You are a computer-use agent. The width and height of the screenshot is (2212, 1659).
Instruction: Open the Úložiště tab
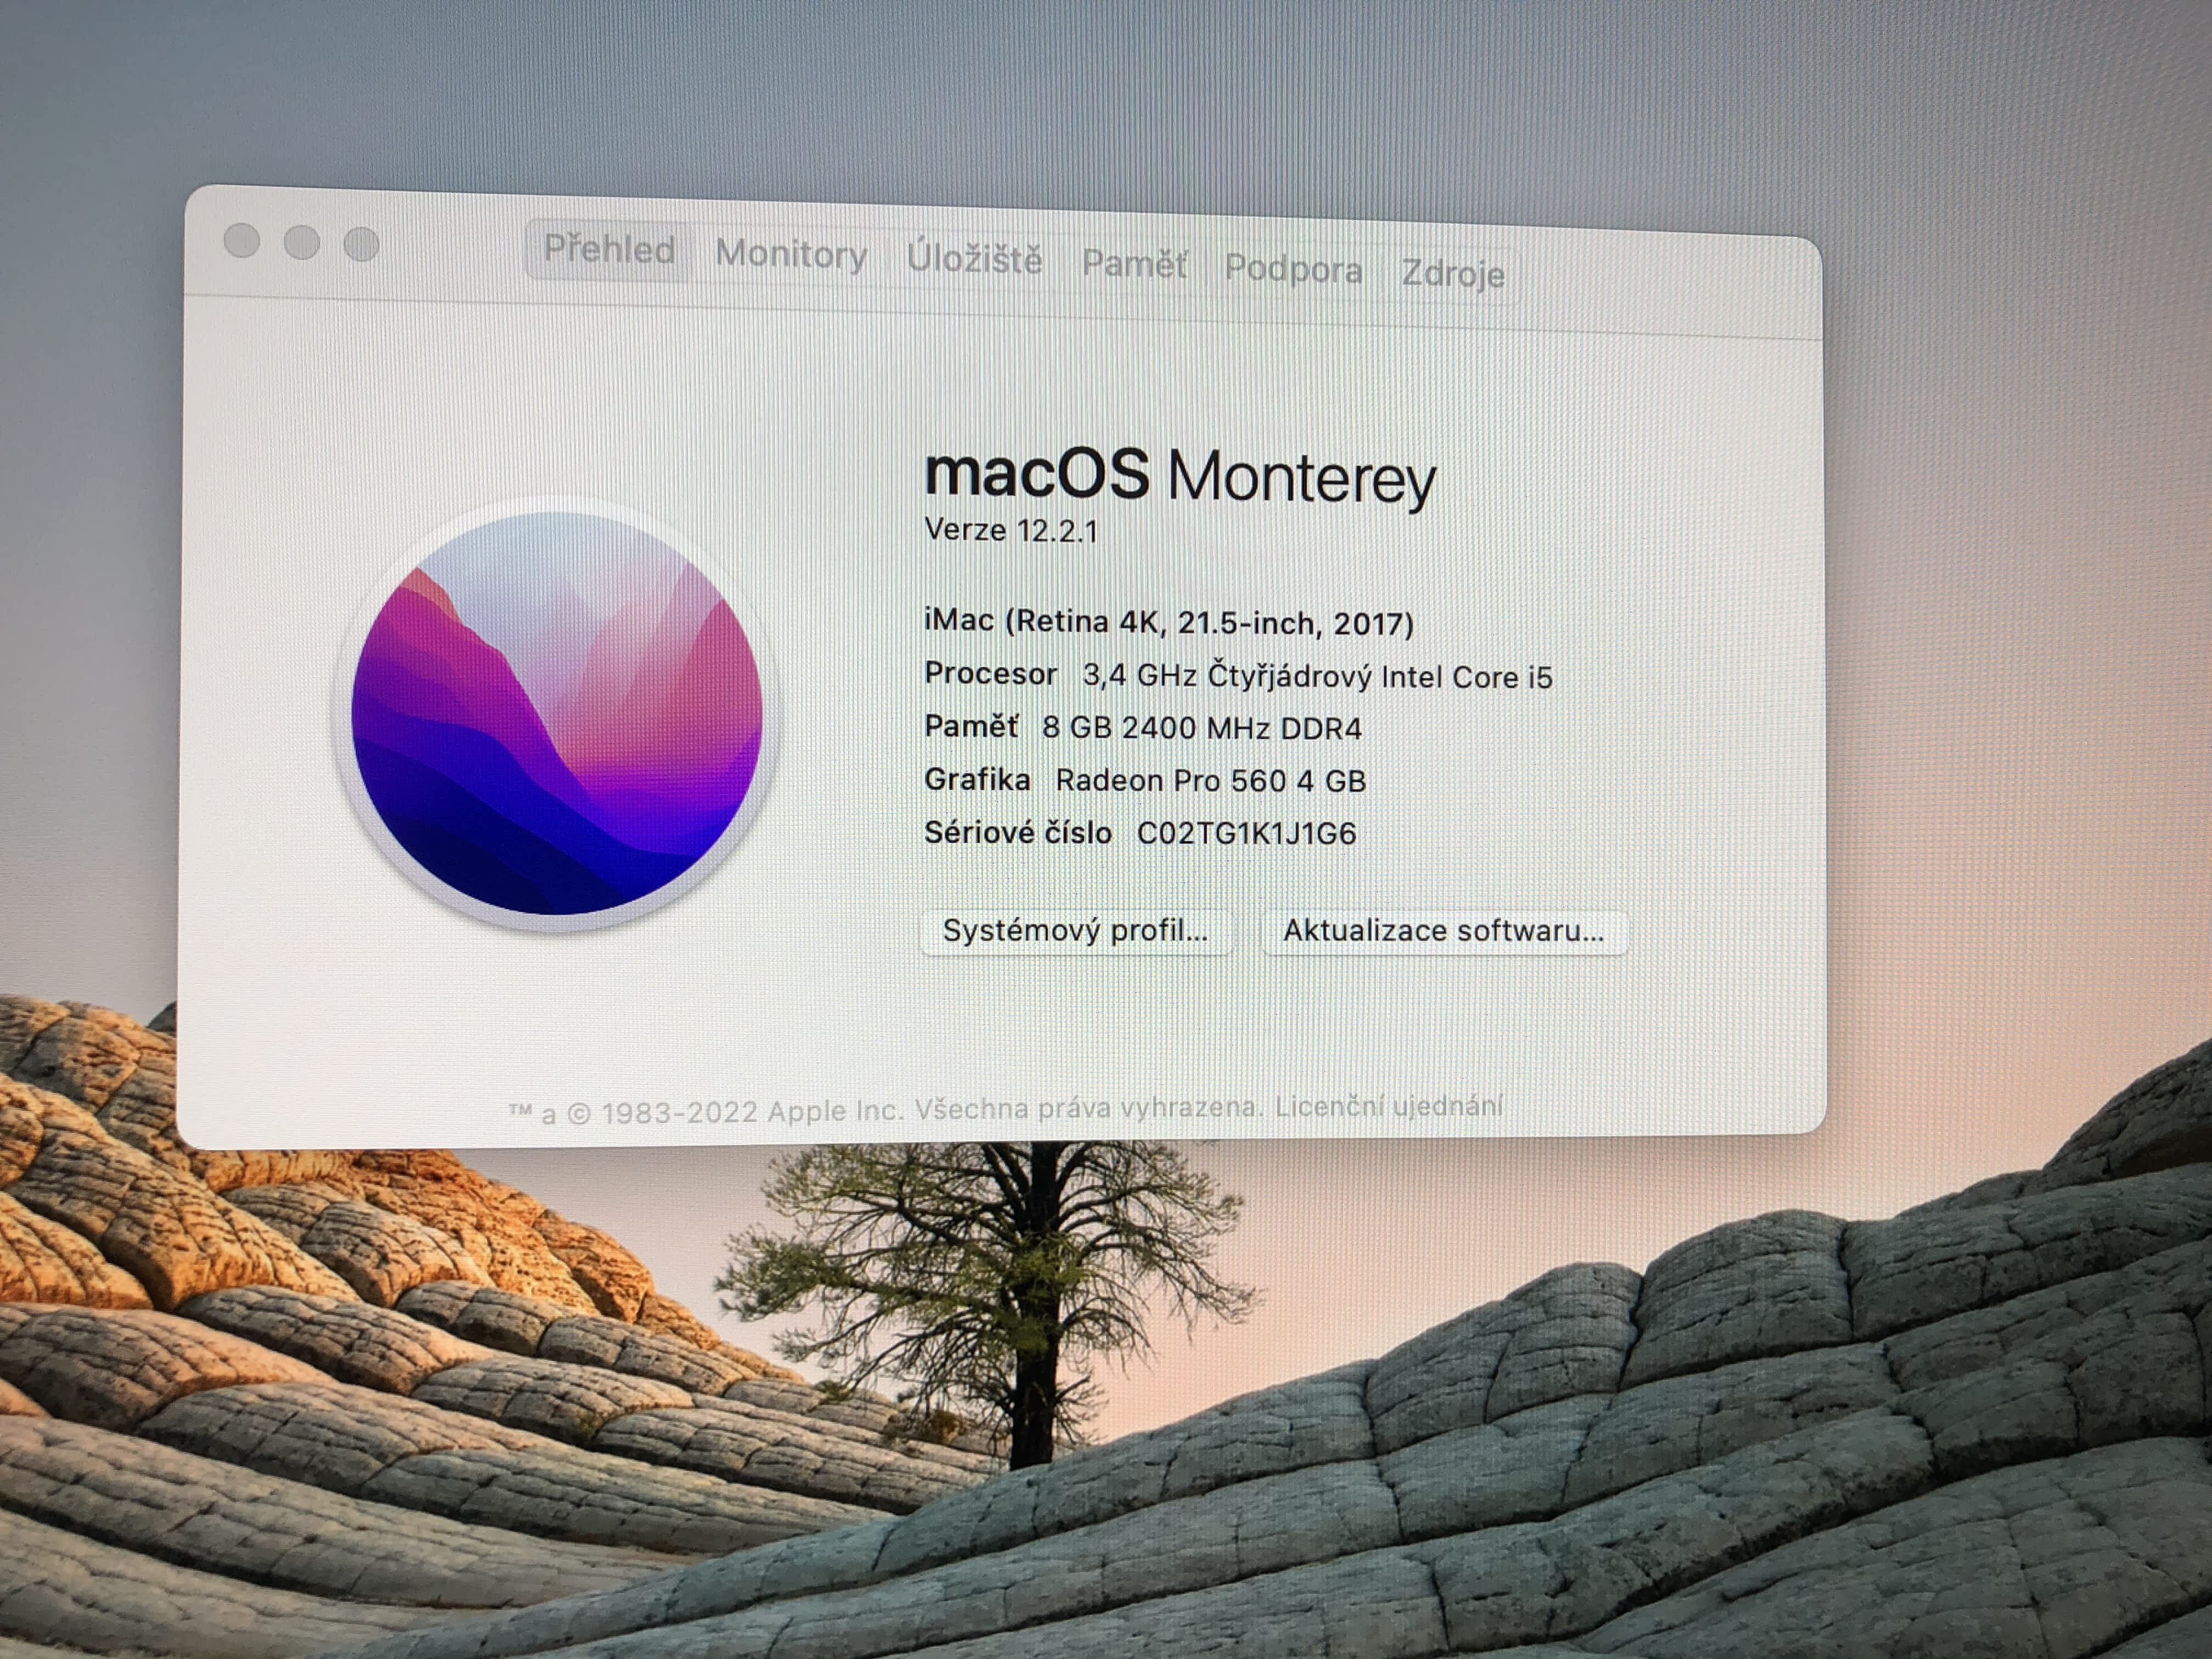tap(974, 260)
